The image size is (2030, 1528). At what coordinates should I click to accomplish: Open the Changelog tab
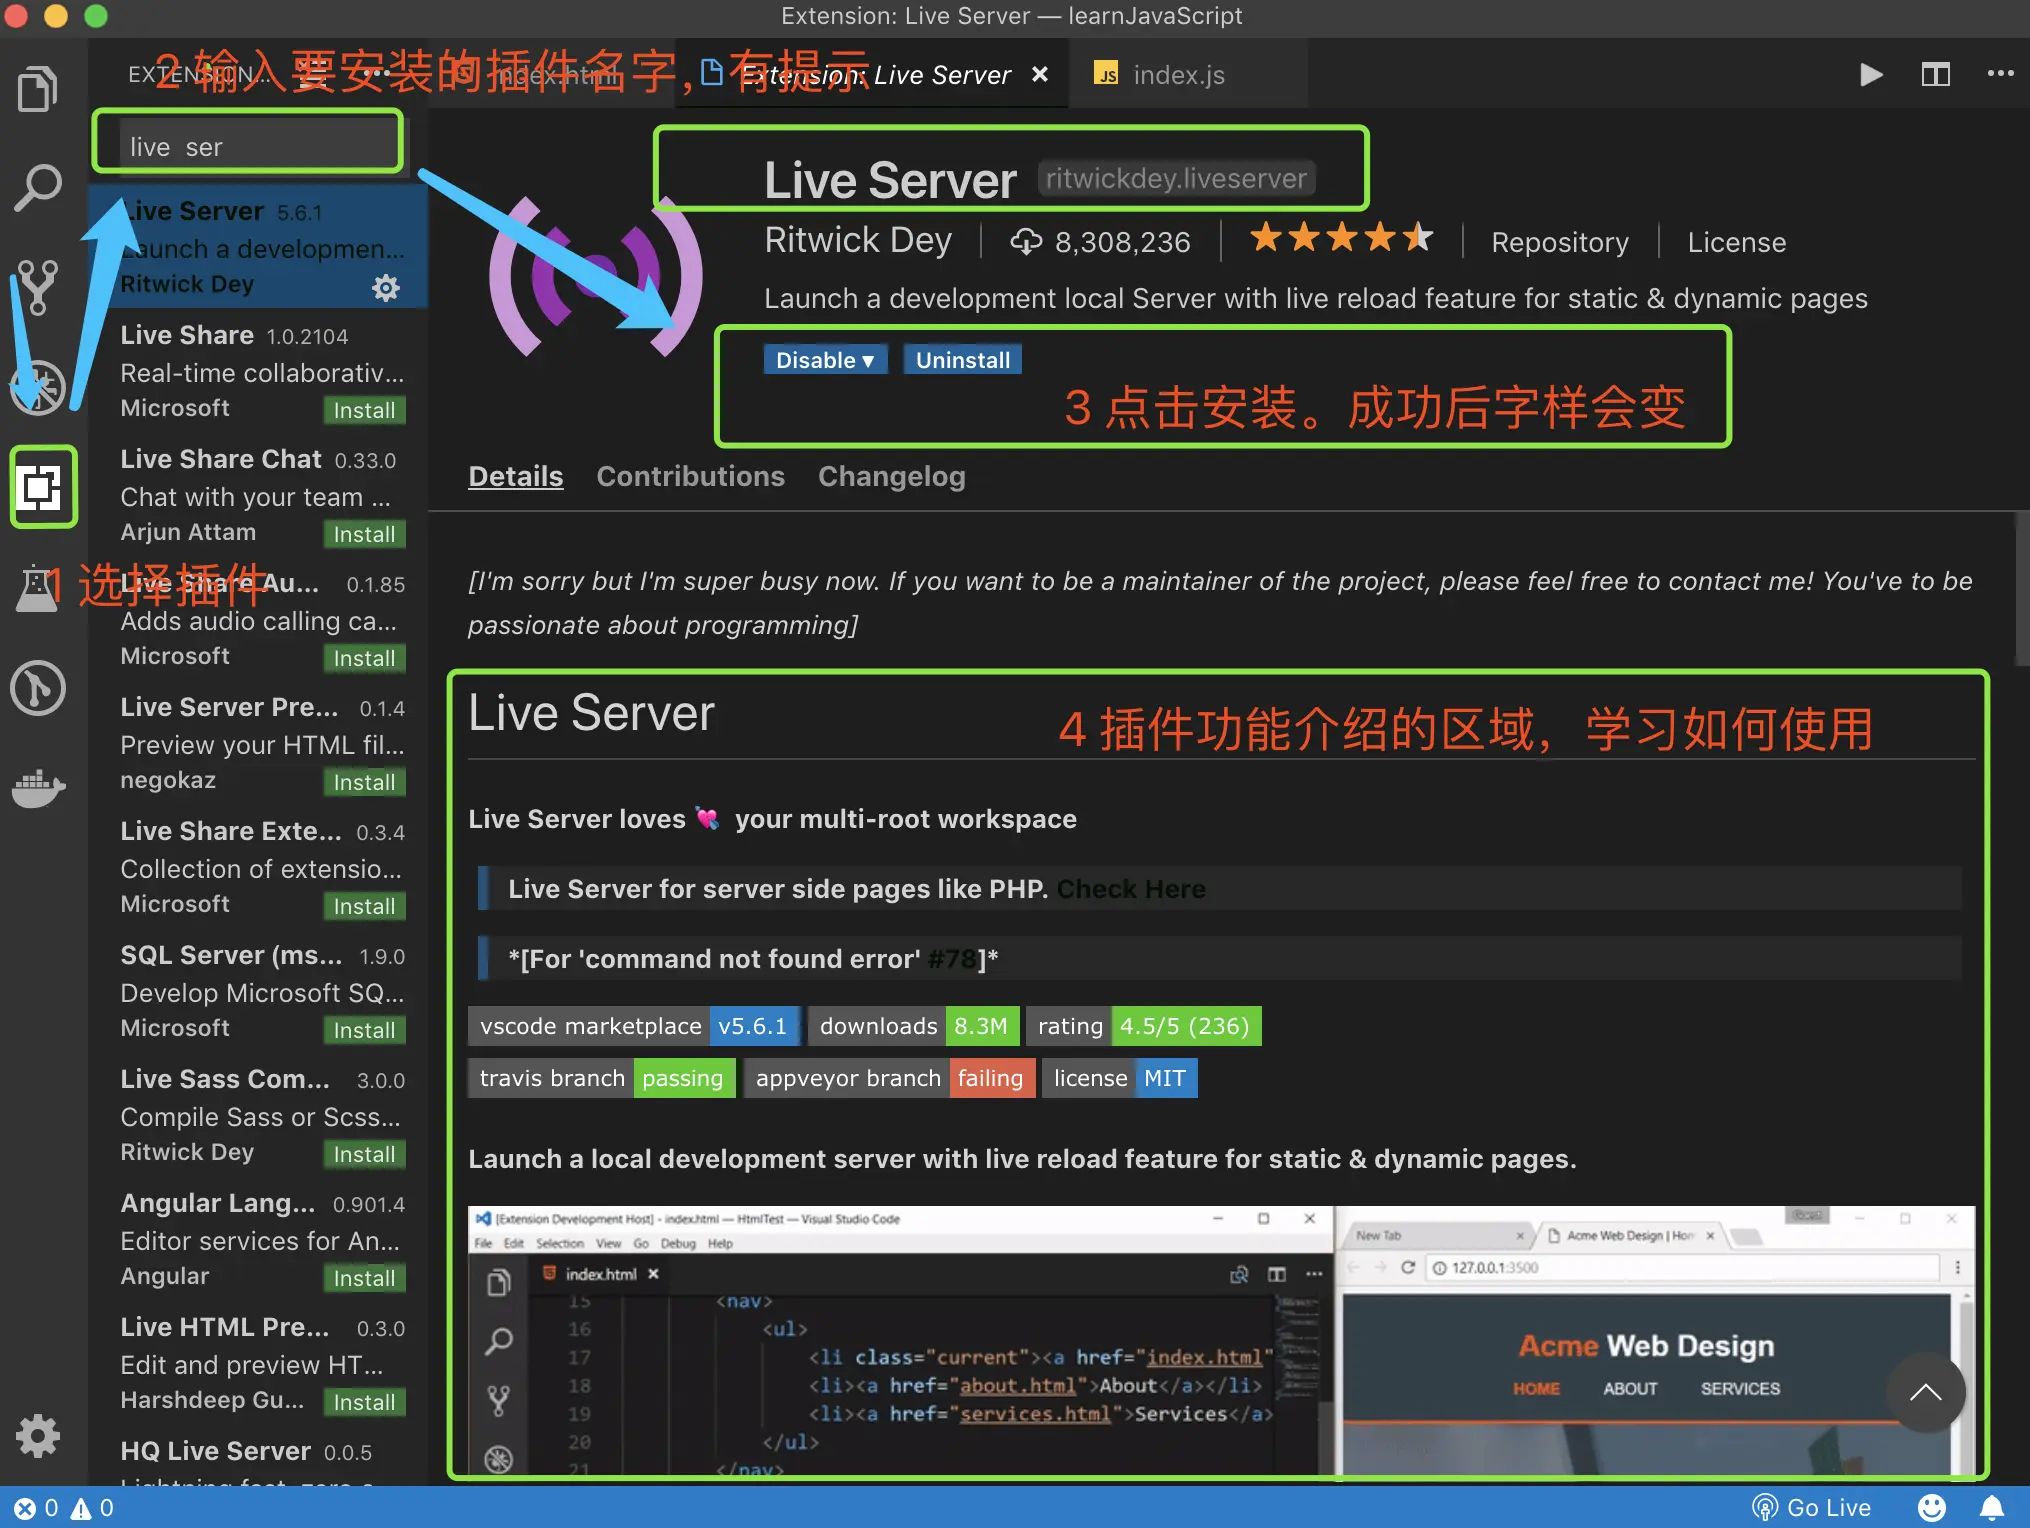coord(892,477)
